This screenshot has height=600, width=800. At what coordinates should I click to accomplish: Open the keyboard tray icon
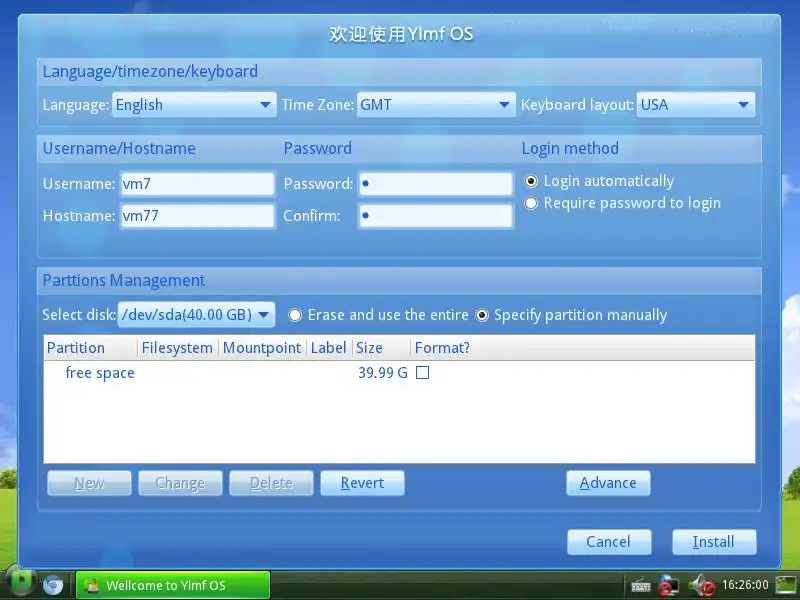(x=641, y=586)
